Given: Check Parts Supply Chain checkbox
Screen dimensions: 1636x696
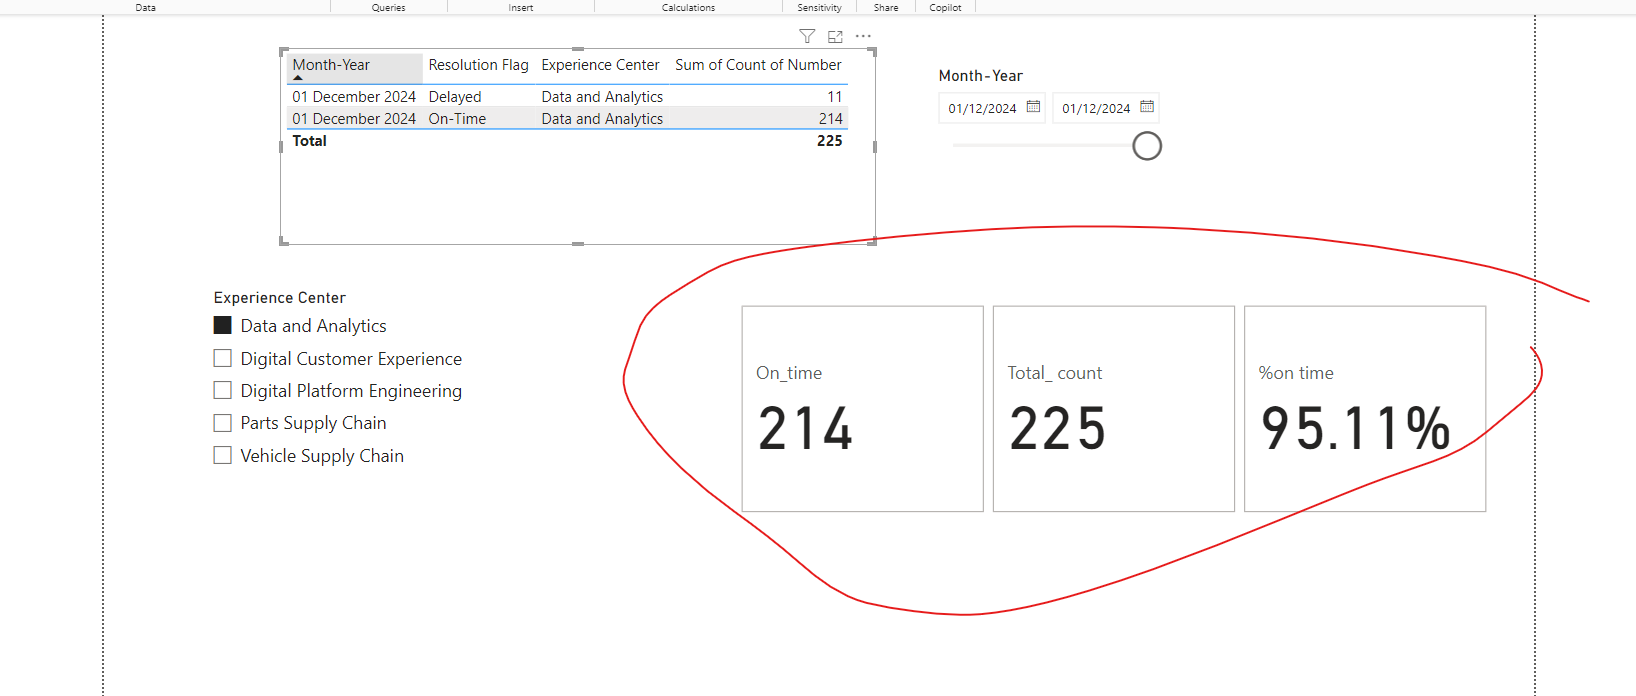Looking at the screenshot, I should [x=223, y=423].
